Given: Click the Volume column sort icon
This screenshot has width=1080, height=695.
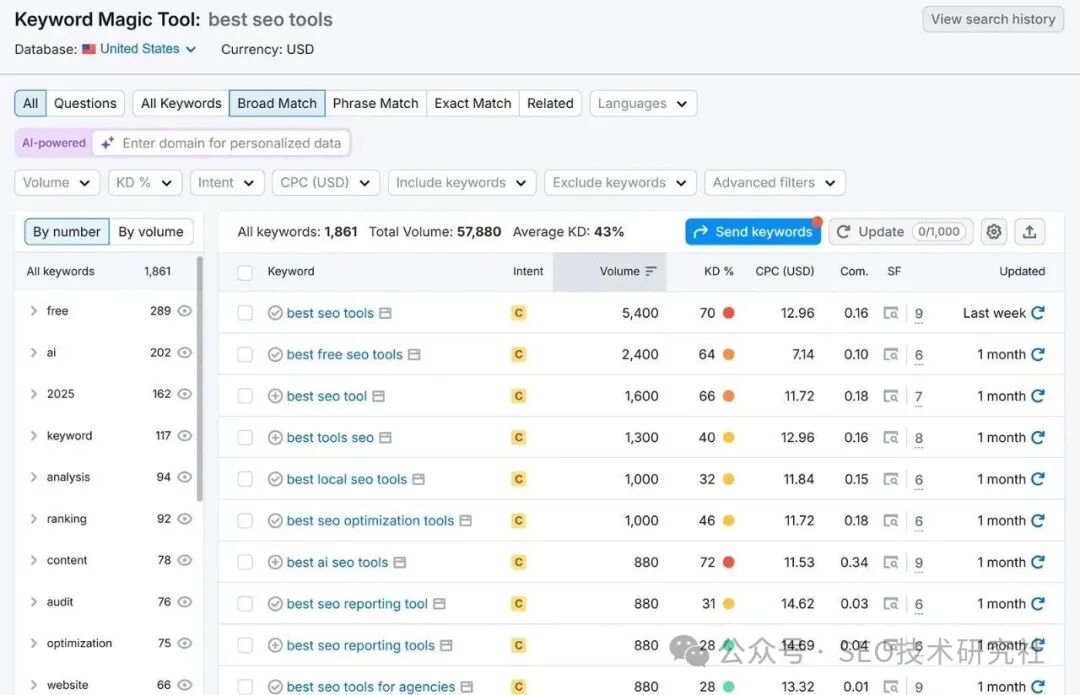Looking at the screenshot, I should point(651,271).
